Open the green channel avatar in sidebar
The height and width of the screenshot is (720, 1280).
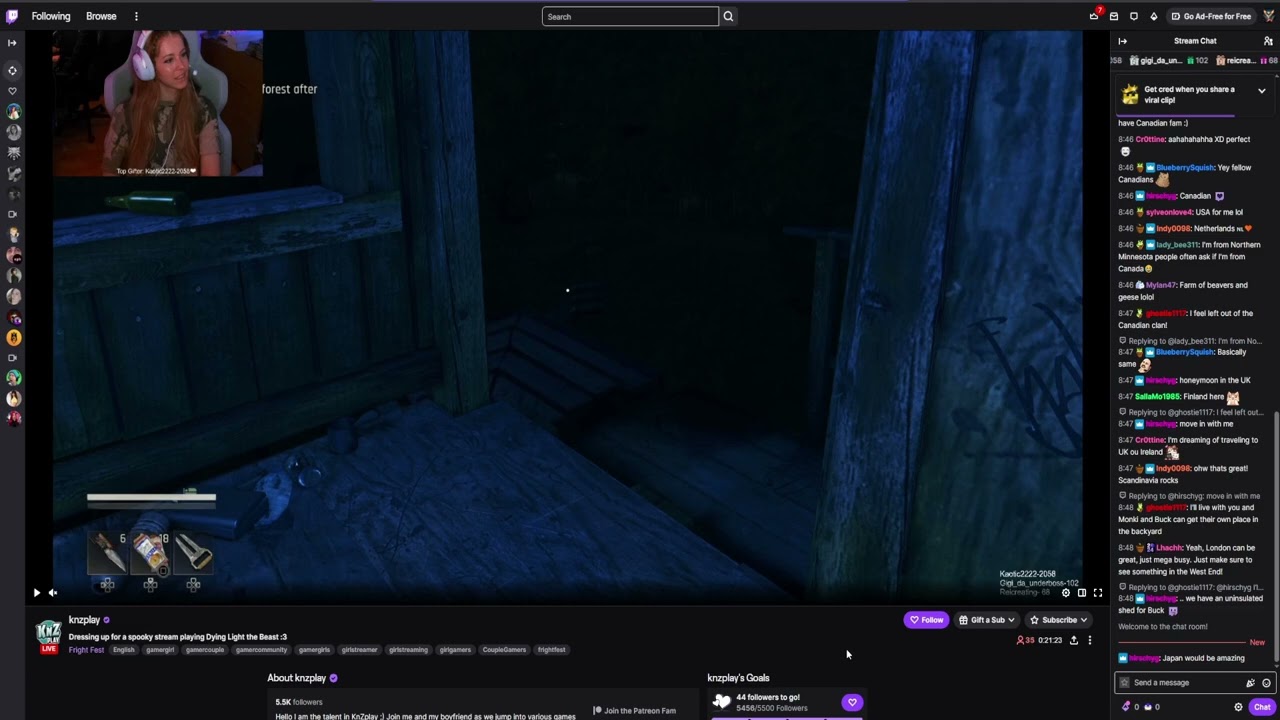pyautogui.click(x=13, y=378)
